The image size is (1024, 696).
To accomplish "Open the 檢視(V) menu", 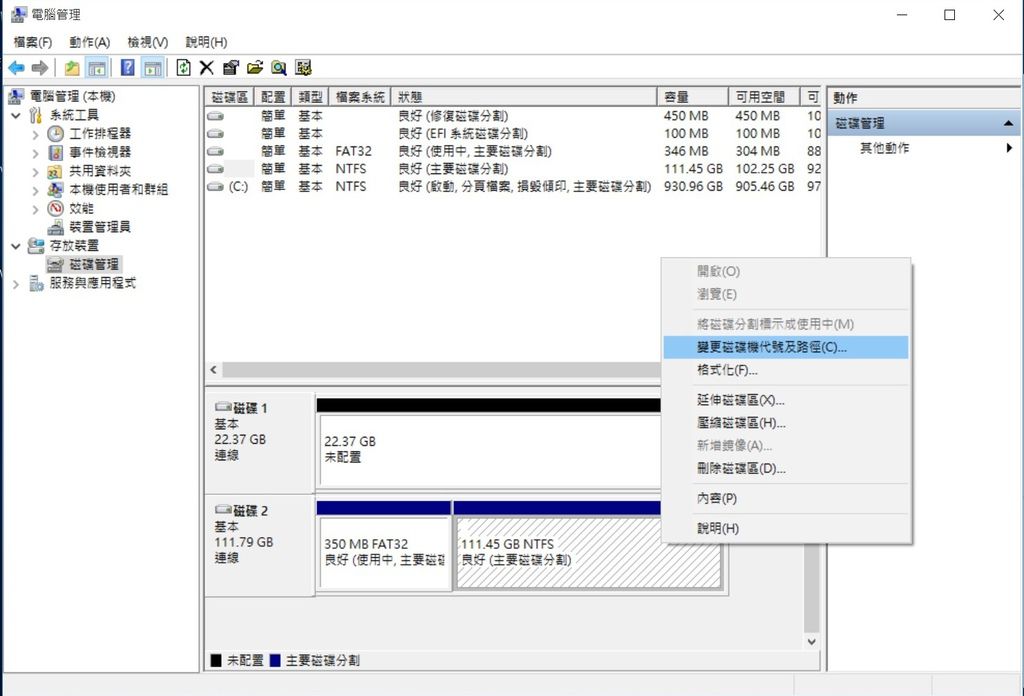I will 148,42.
